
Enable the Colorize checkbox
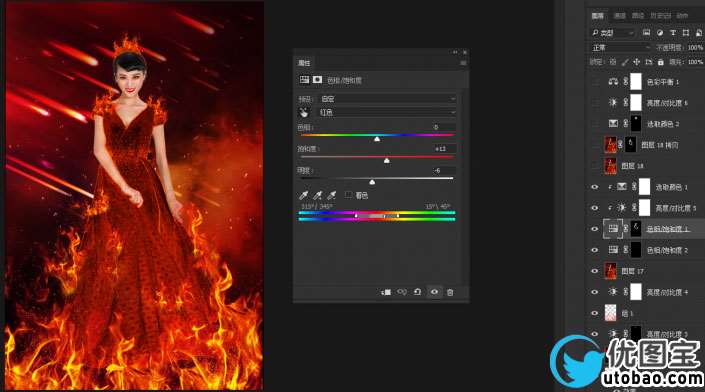[348, 195]
